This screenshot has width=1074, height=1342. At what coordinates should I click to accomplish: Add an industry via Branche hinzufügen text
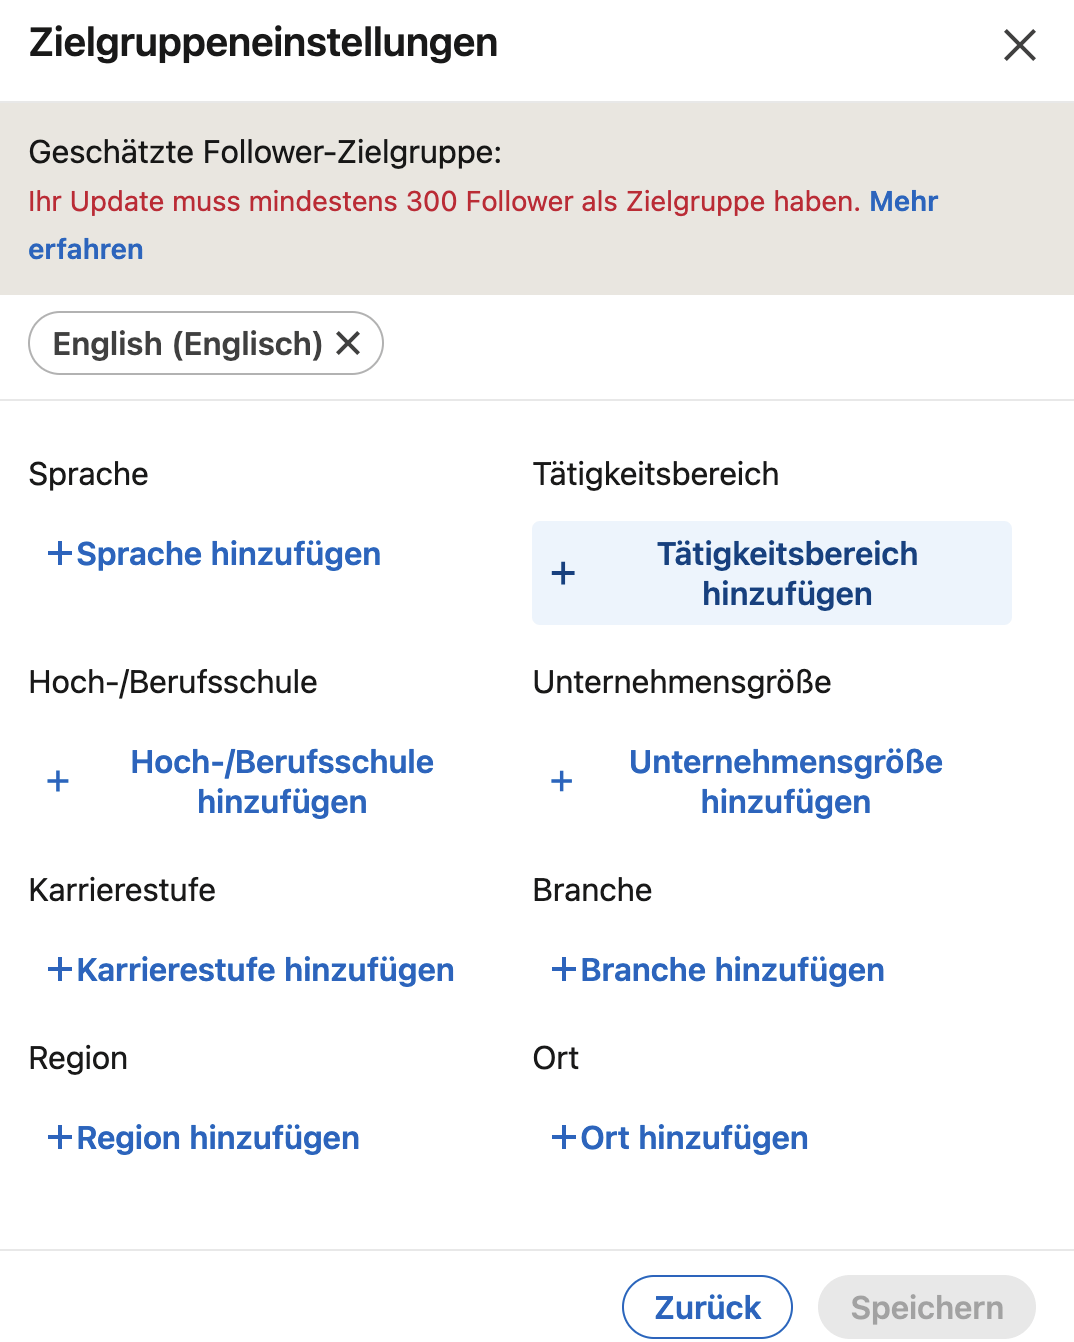tap(733, 969)
